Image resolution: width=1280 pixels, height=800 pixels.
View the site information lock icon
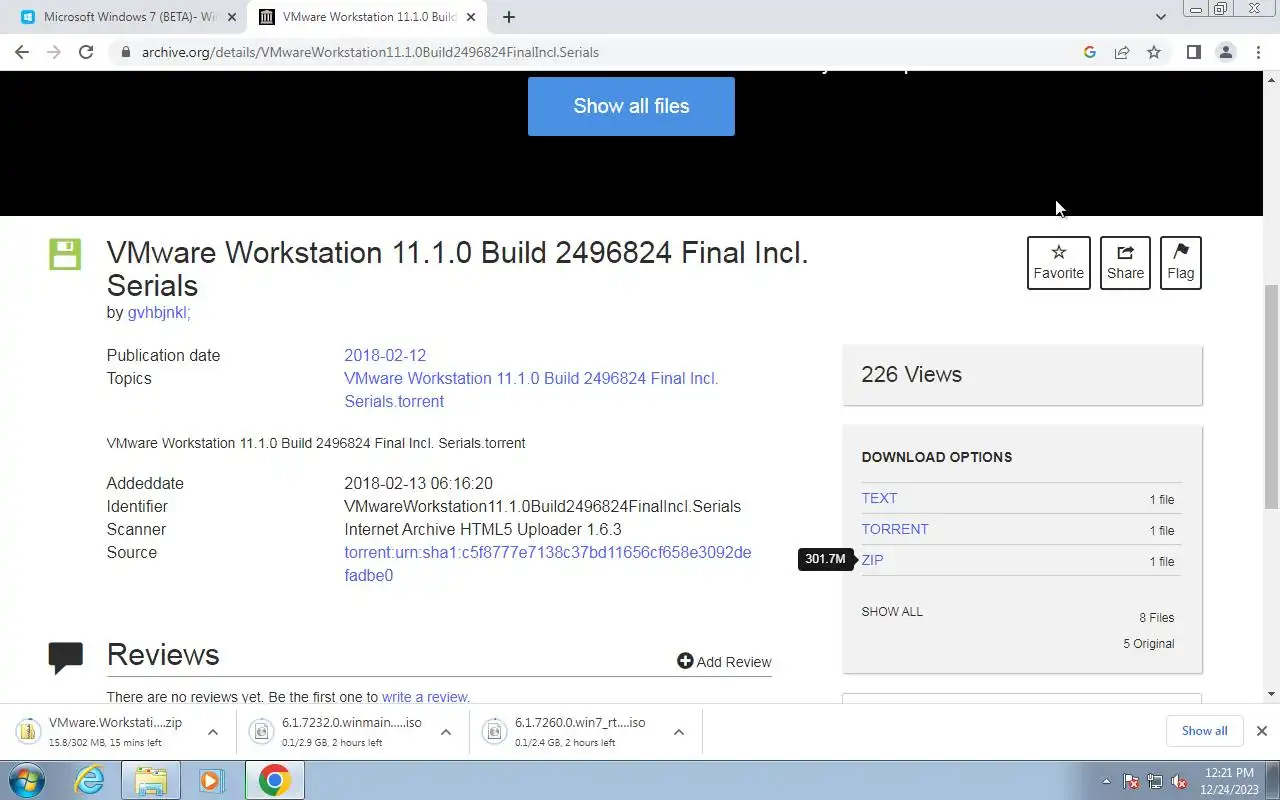pos(125,52)
